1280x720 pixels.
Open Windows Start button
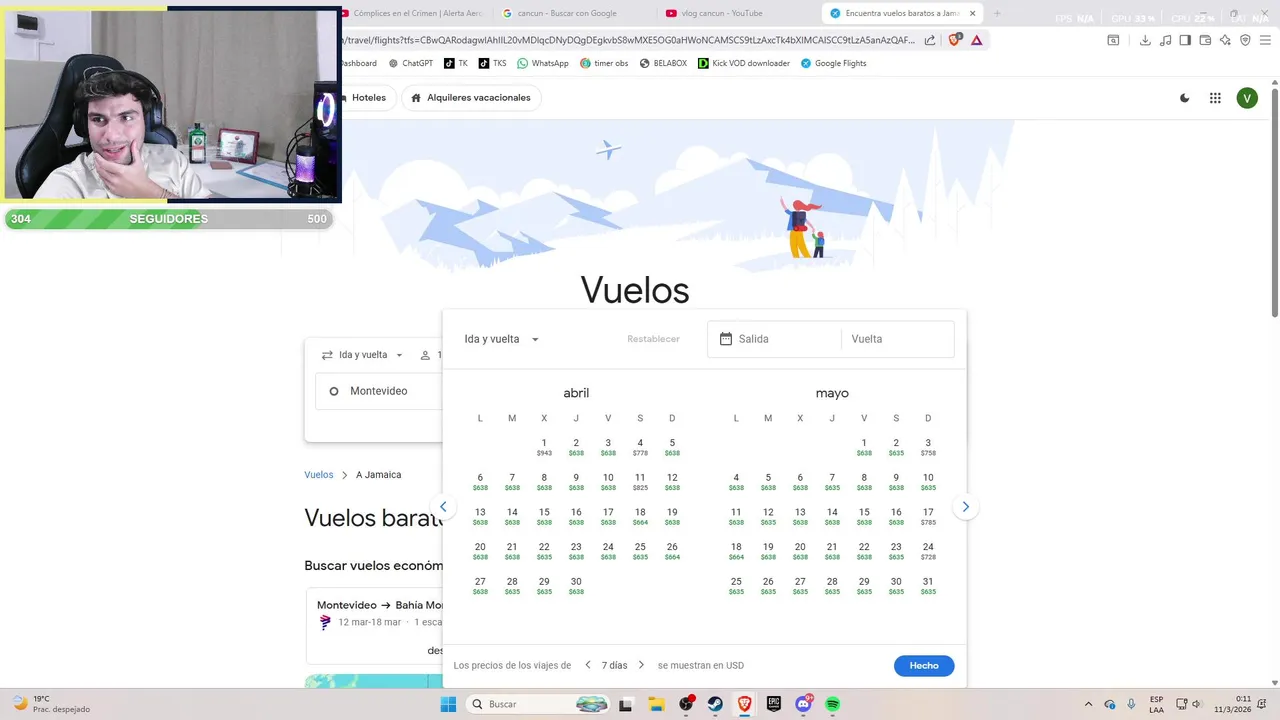coord(448,704)
